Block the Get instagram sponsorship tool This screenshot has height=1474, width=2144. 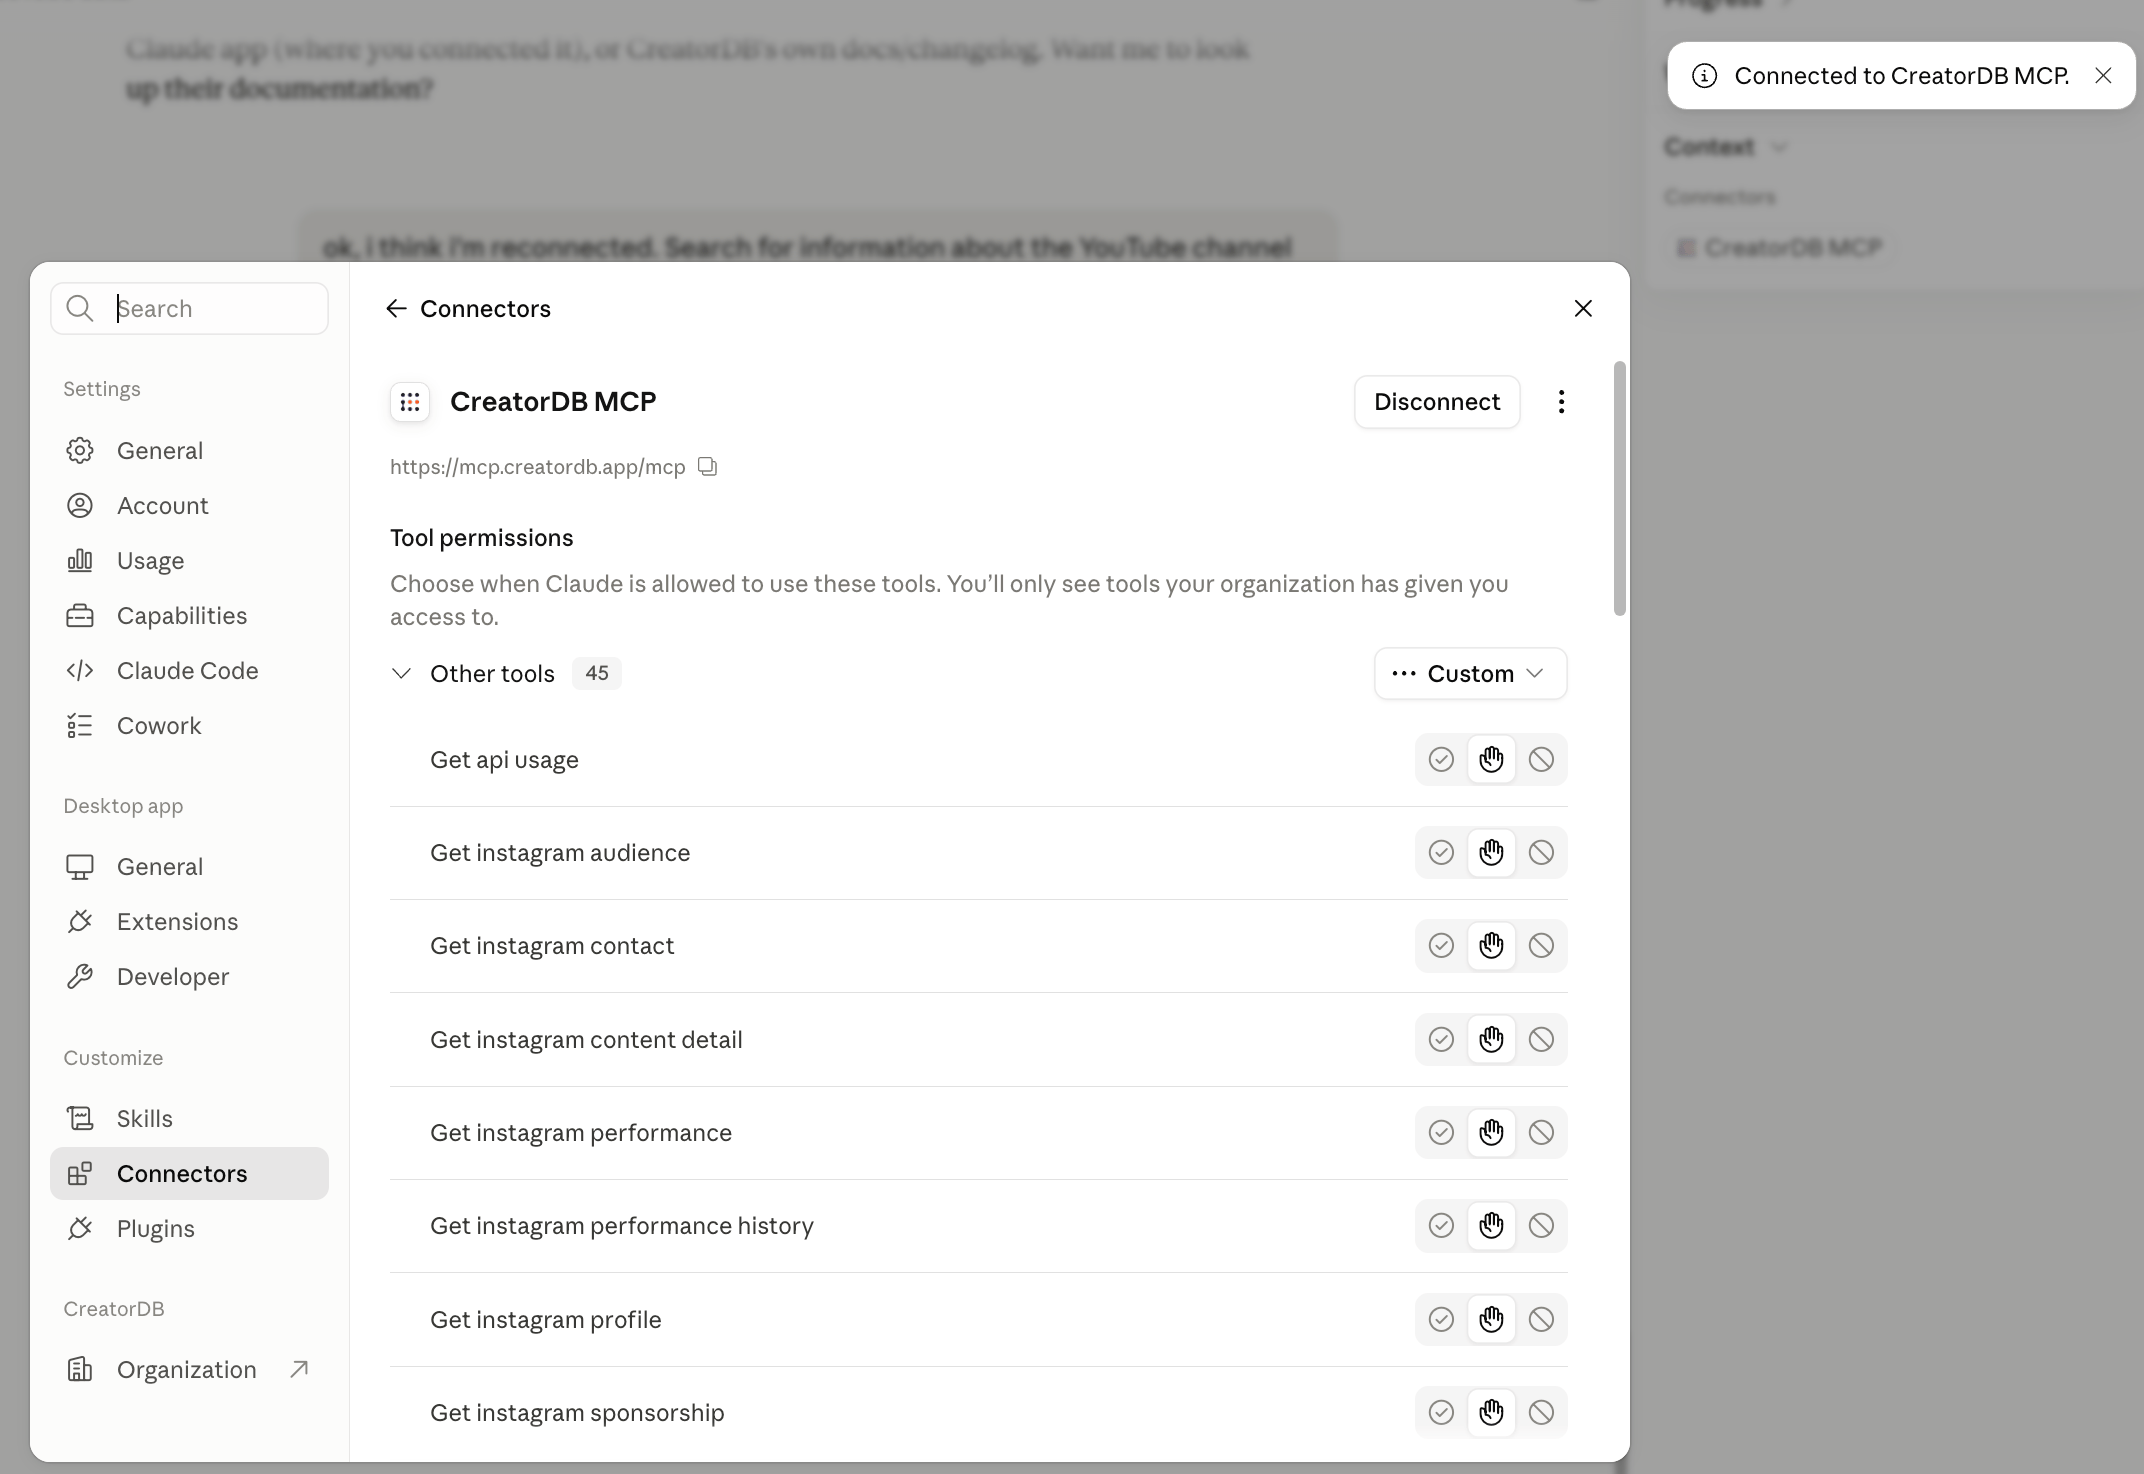(1541, 1413)
